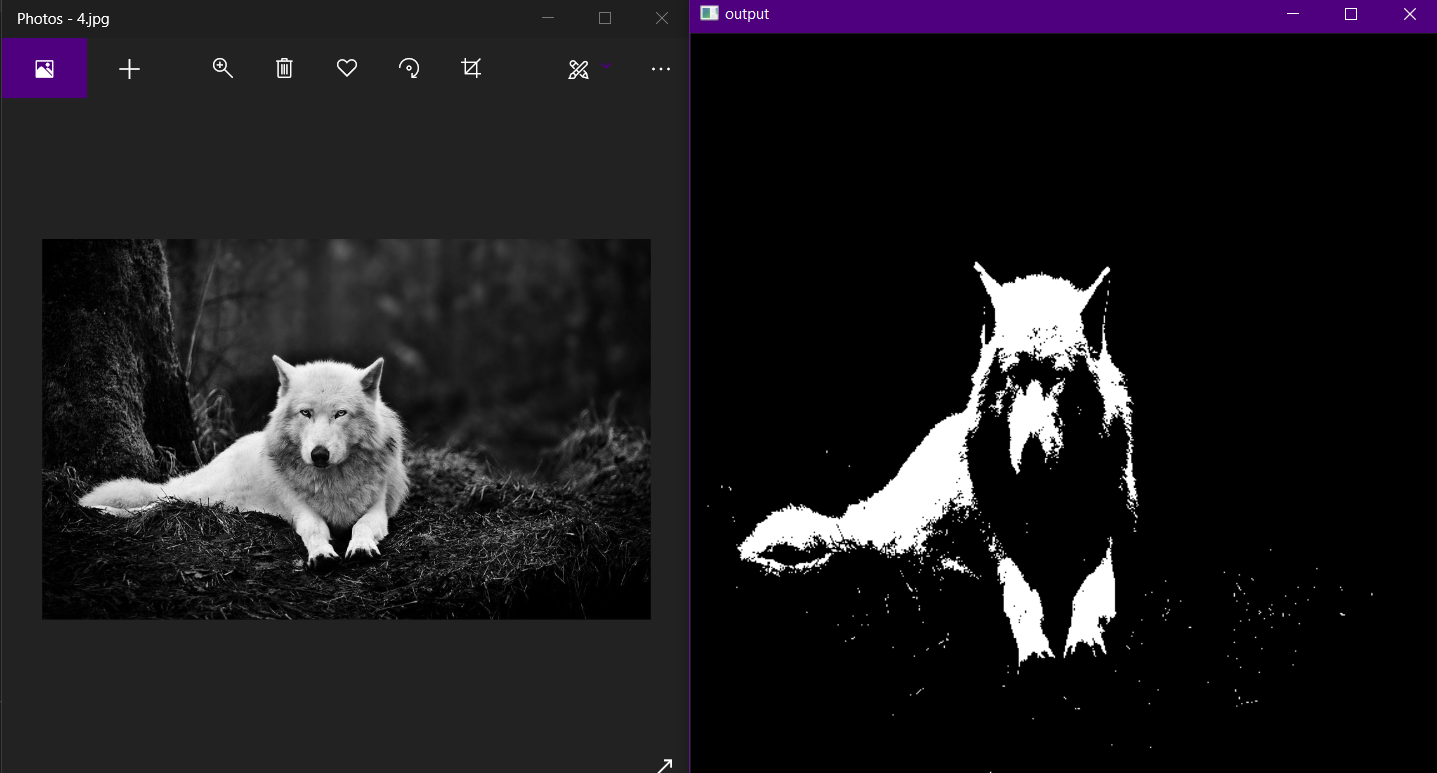Click the thresholded wolf image in output window
Viewport: 1437px width, 773px height.
pos(1063,403)
